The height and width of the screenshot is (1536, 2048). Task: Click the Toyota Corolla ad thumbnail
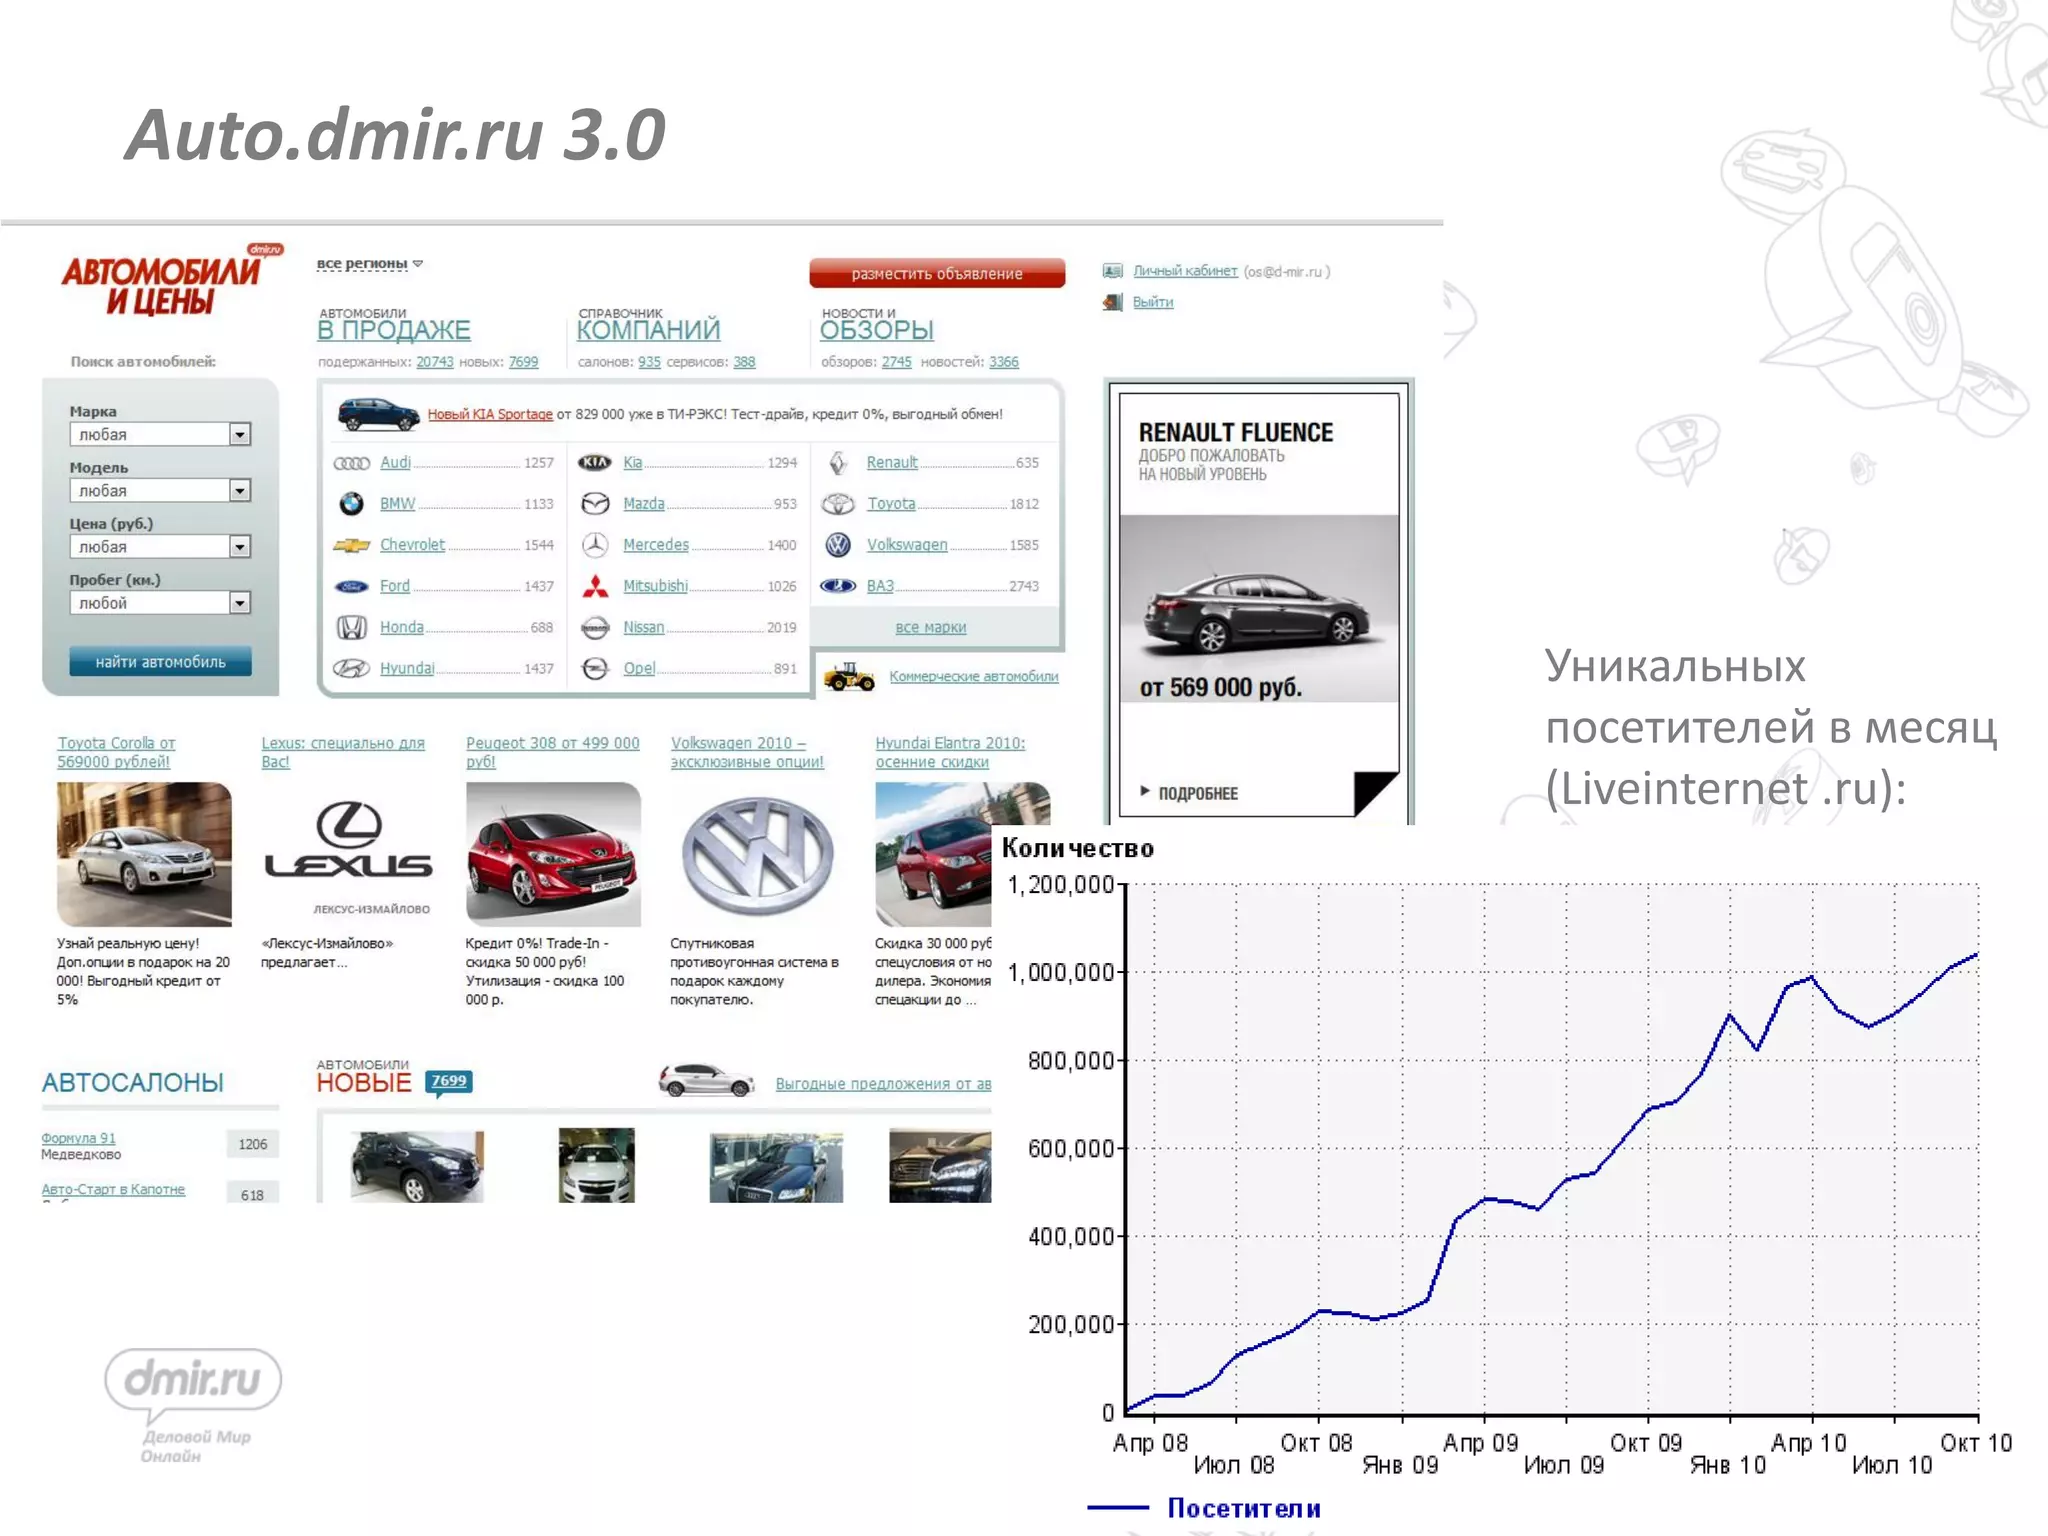pyautogui.click(x=144, y=854)
